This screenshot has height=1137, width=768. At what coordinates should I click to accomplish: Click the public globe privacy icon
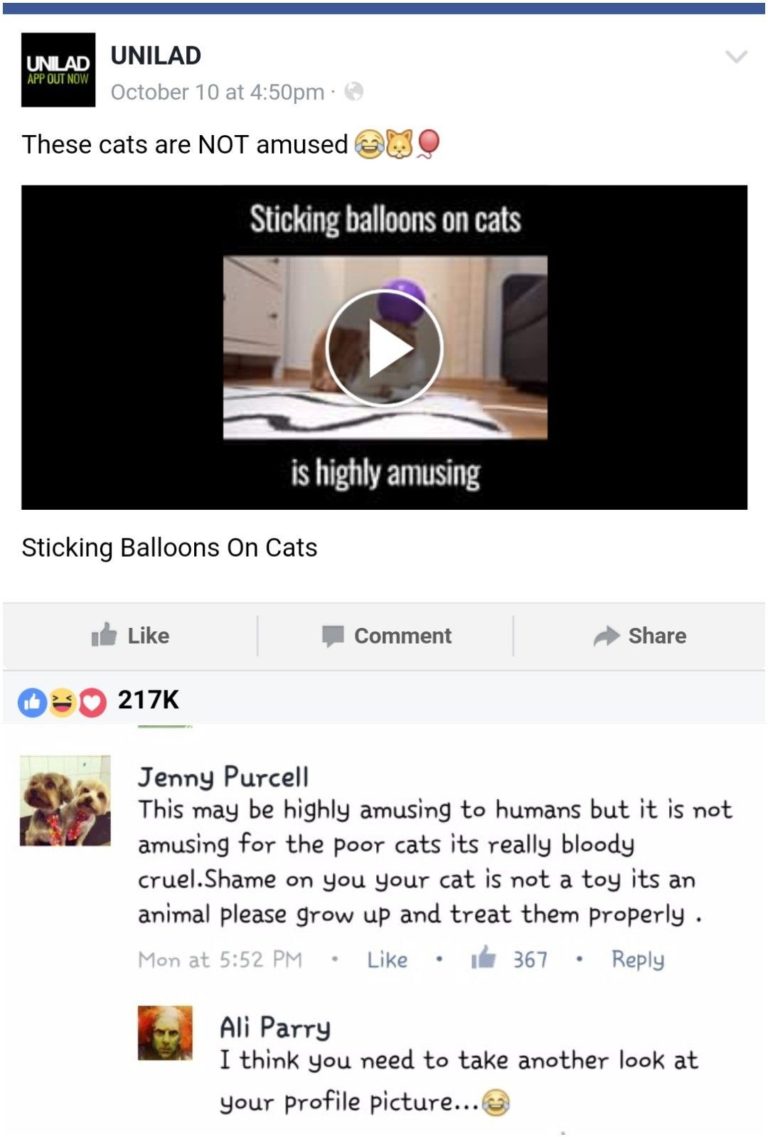click(x=353, y=91)
